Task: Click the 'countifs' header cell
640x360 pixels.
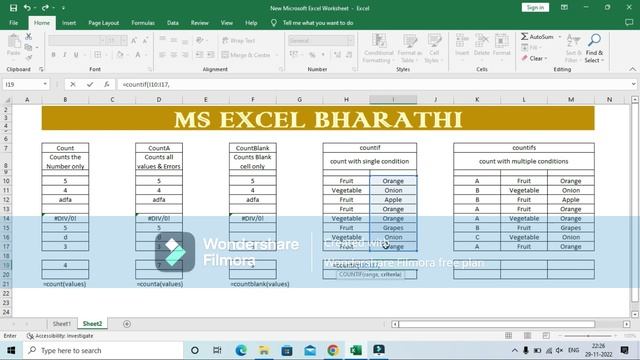Action: (x=524, y=147)
